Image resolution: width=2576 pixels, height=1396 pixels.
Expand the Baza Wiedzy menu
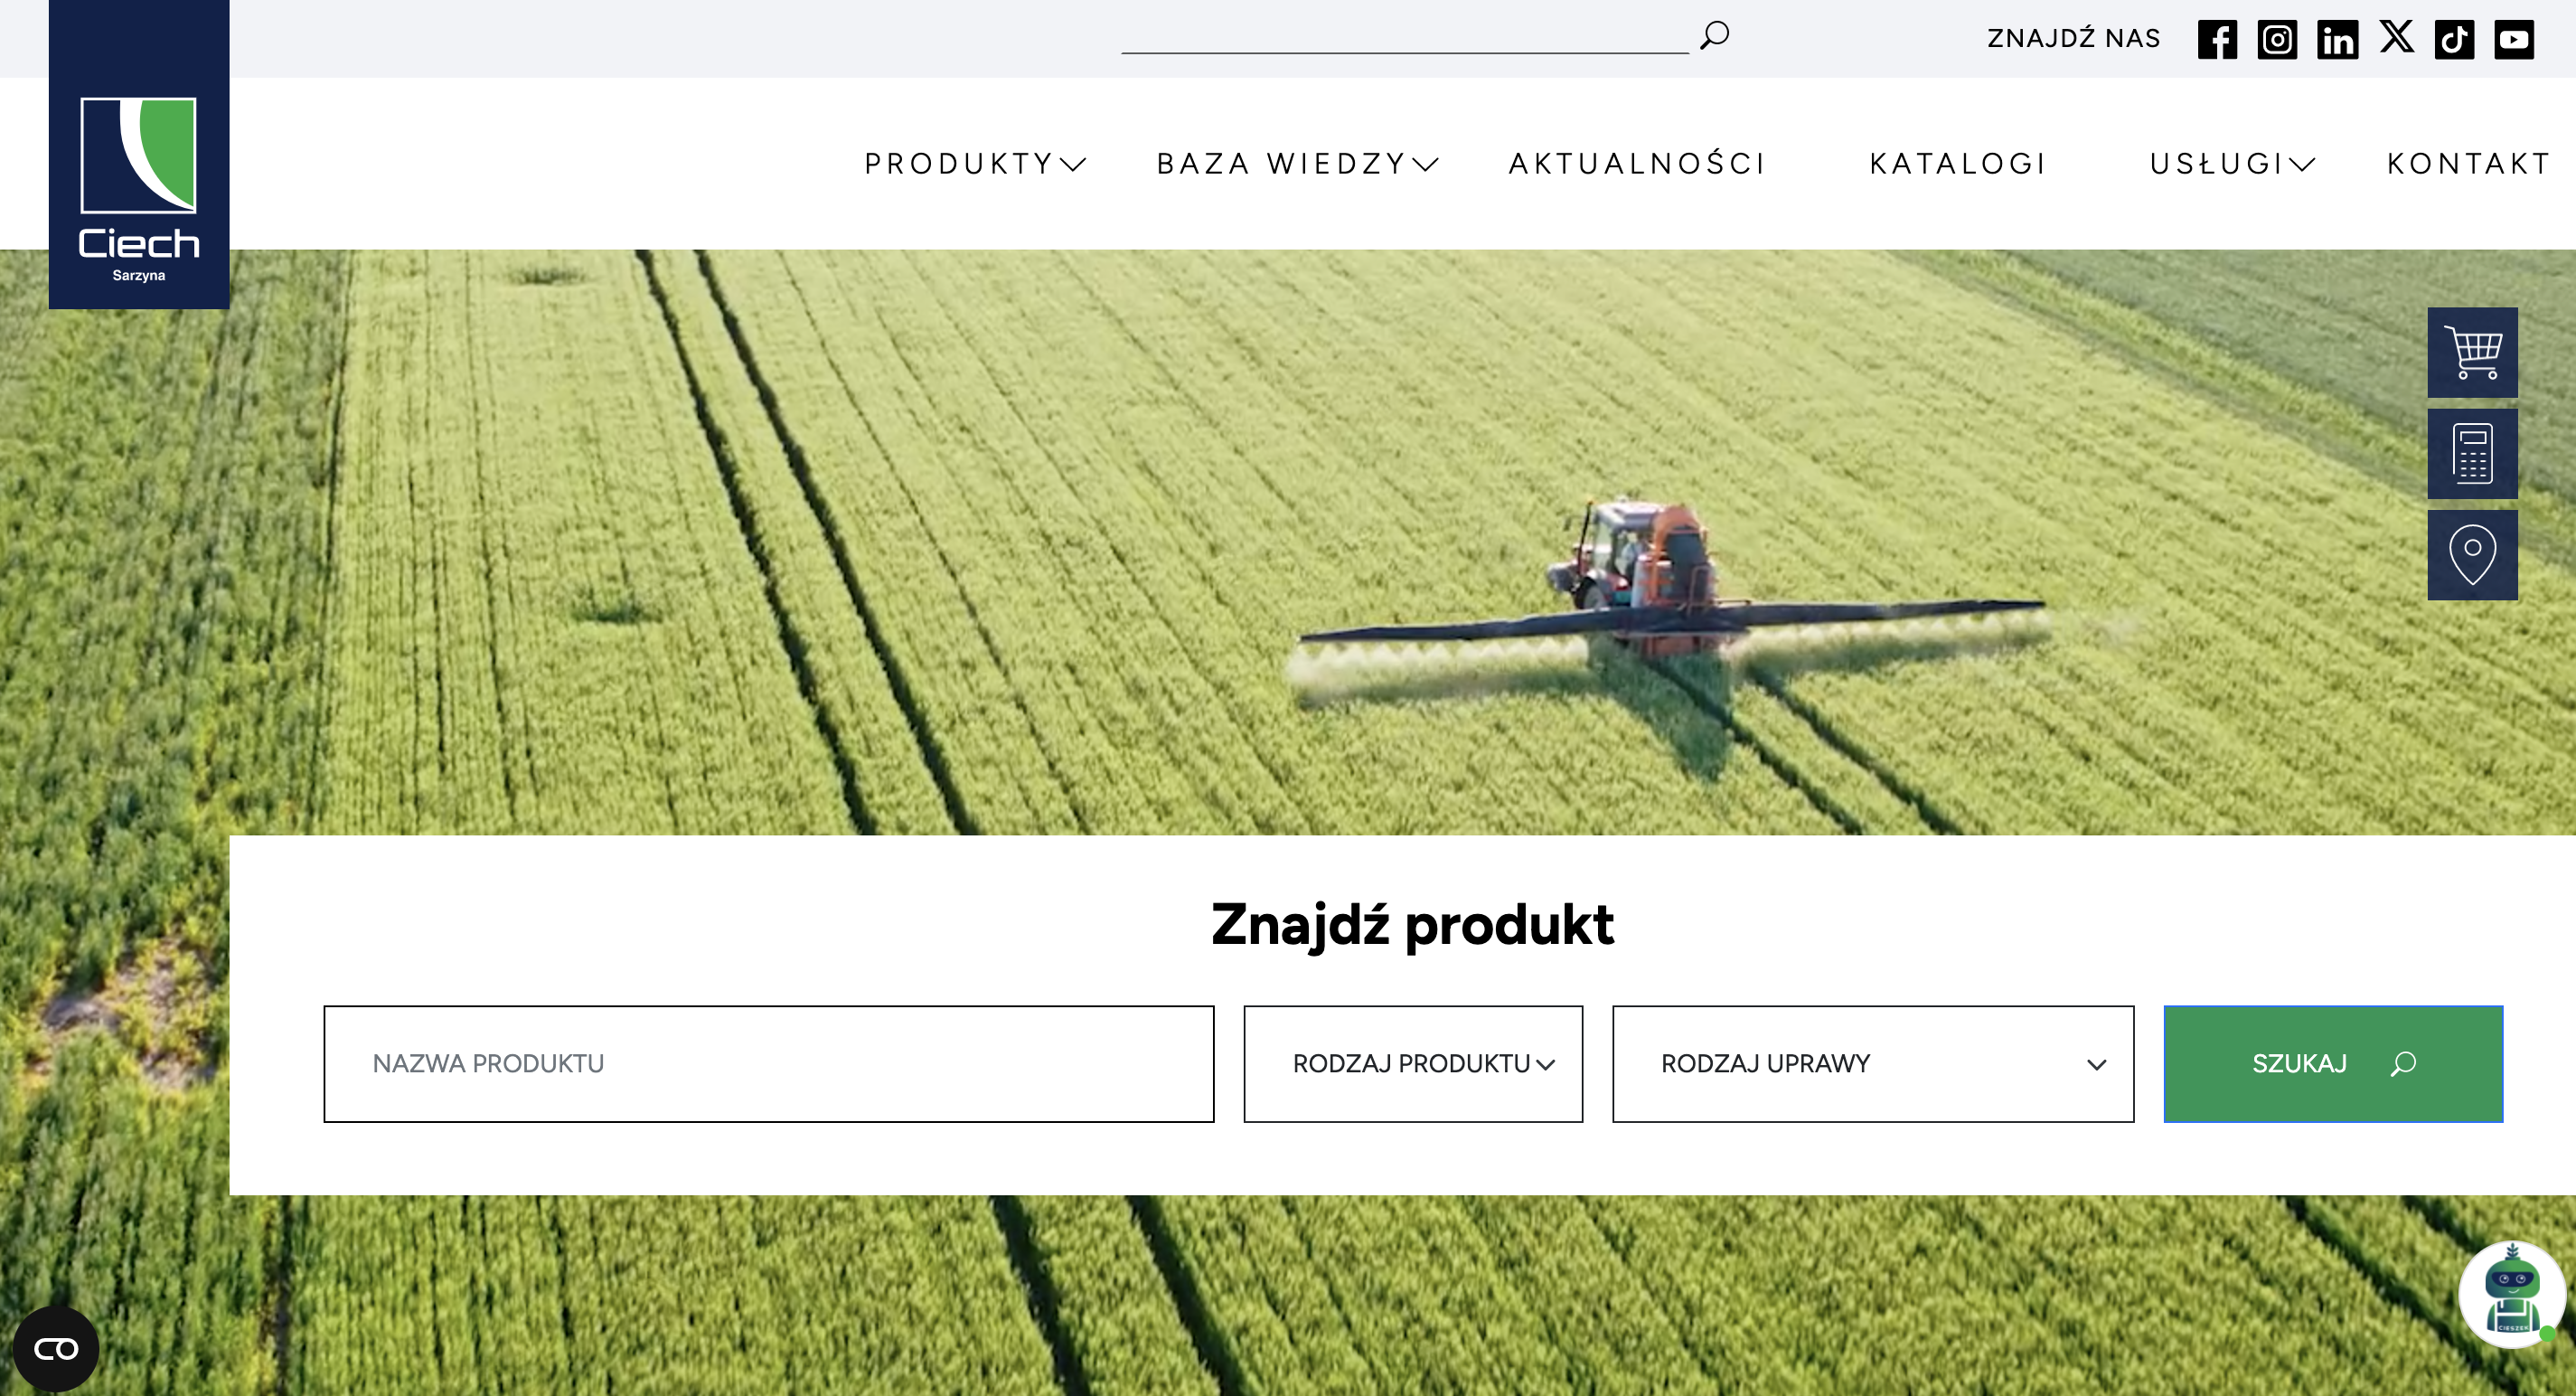[x=1297, y=164]
